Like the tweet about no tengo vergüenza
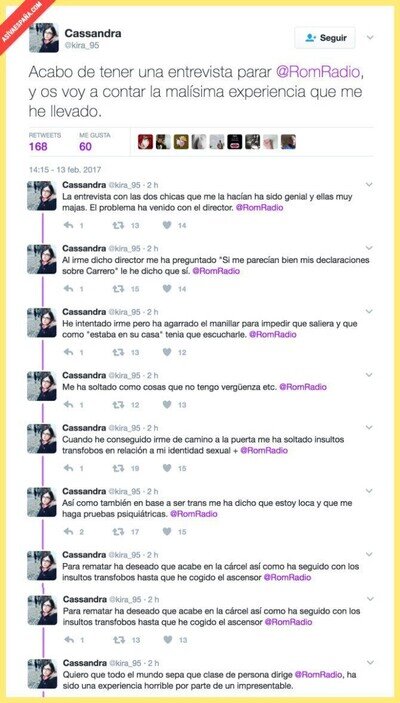Screen dimensions: 400x703 click(167, 405)
